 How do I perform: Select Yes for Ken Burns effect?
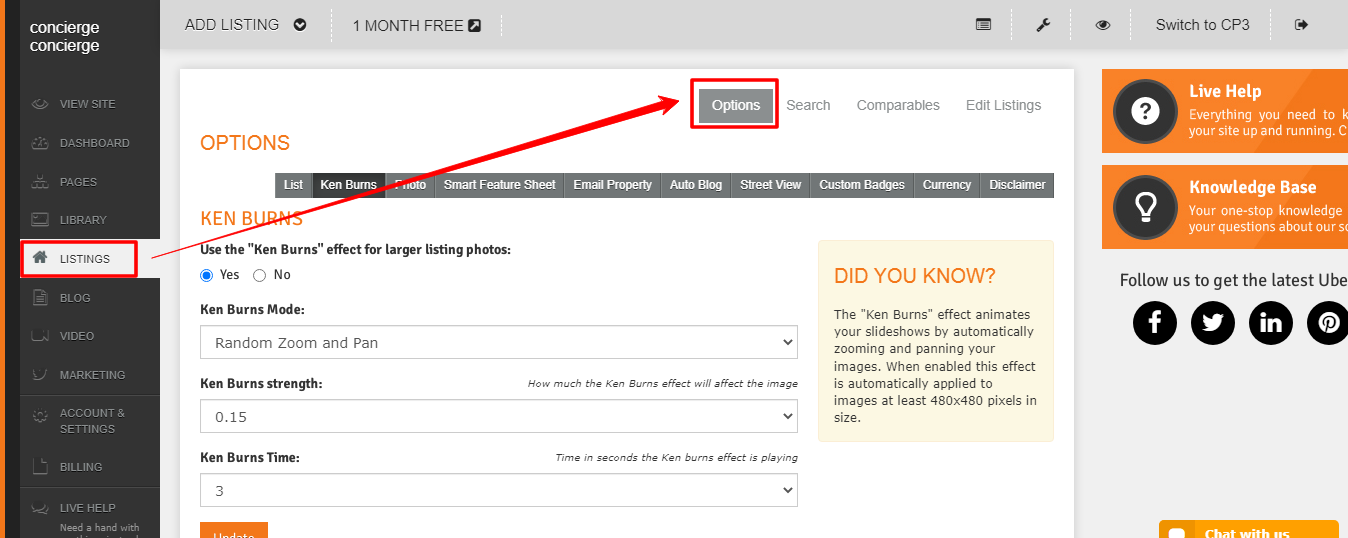[207, 275]
